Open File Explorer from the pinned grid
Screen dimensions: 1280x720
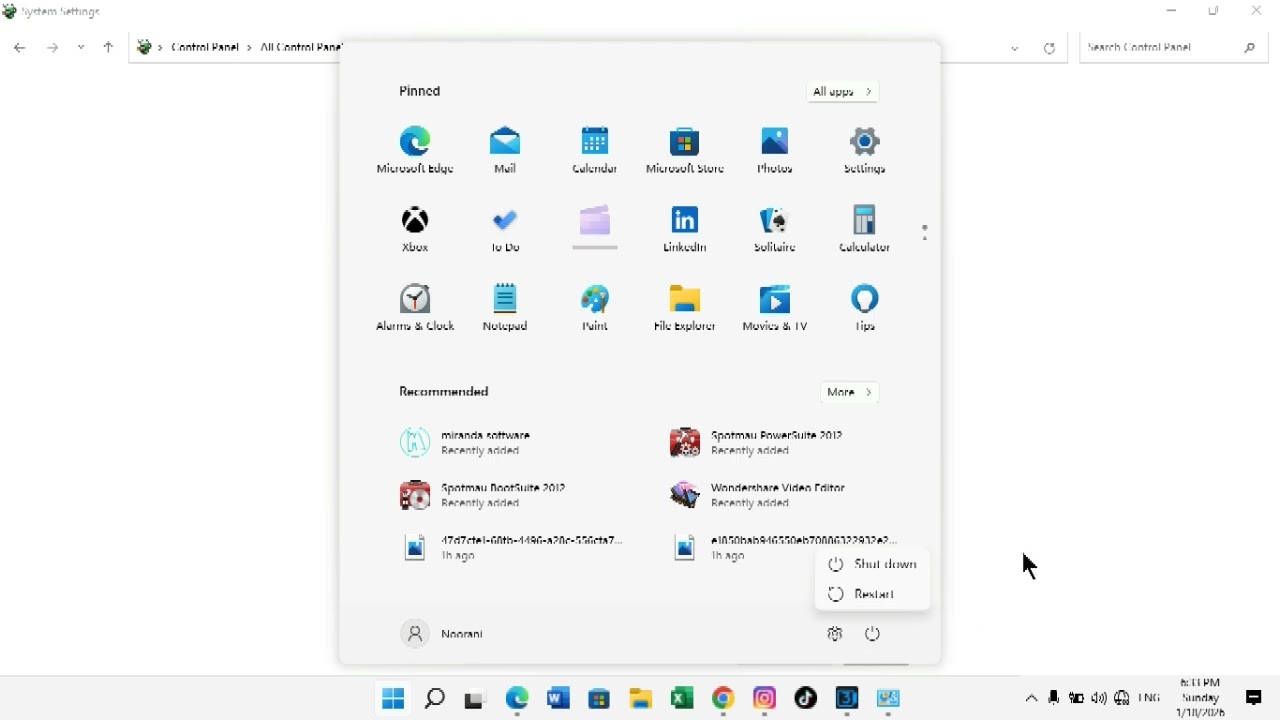[685, 308]
